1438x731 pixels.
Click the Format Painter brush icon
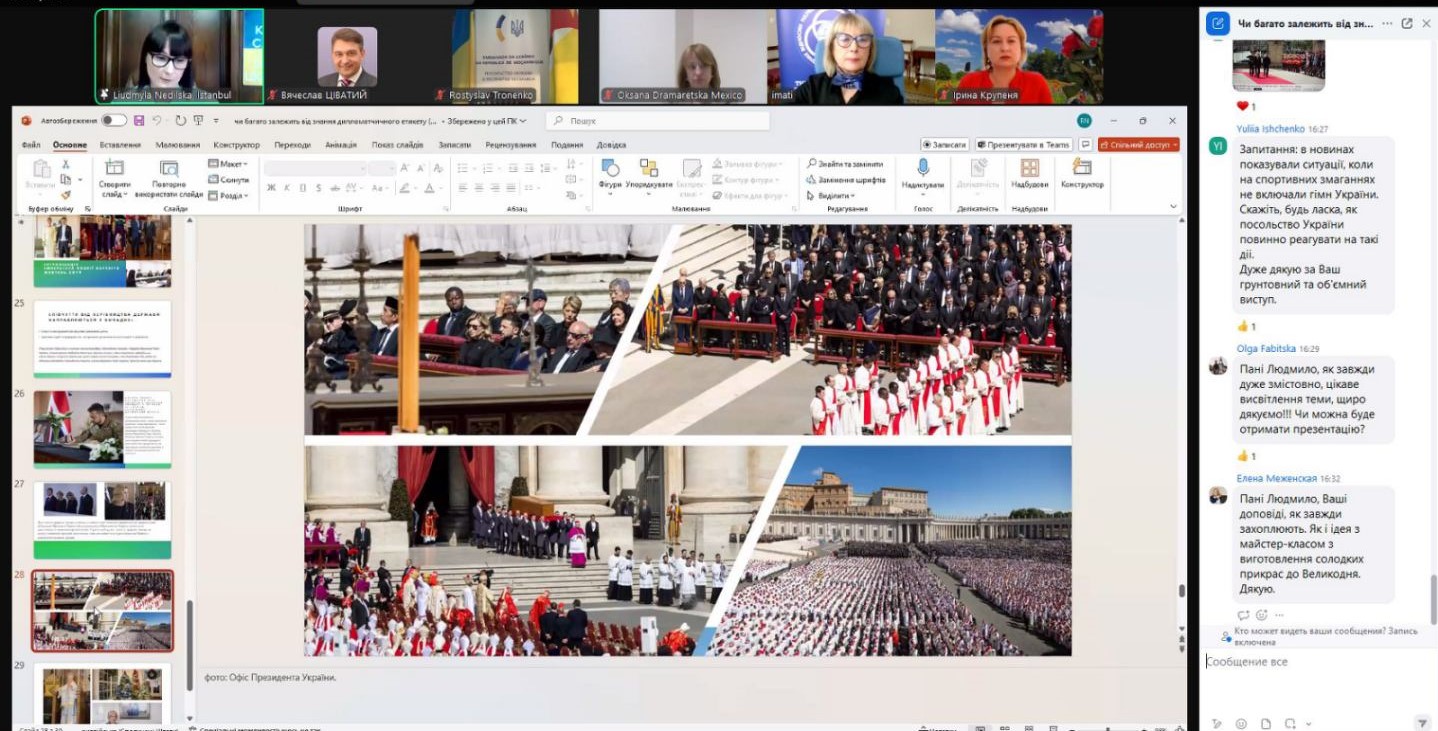click(66, 195)
